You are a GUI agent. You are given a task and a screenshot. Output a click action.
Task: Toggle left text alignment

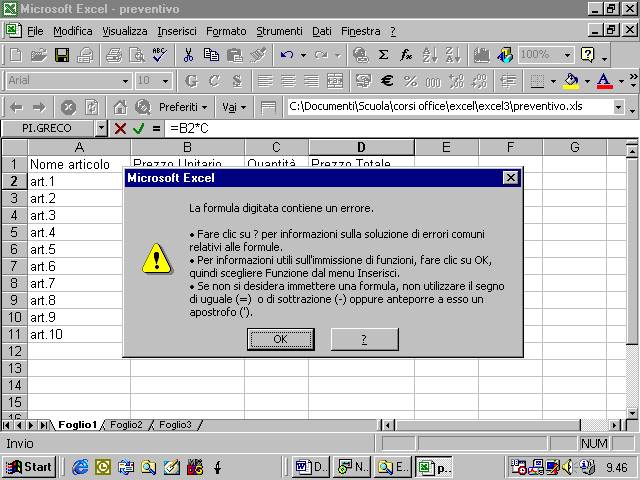(x=265, y=81)
